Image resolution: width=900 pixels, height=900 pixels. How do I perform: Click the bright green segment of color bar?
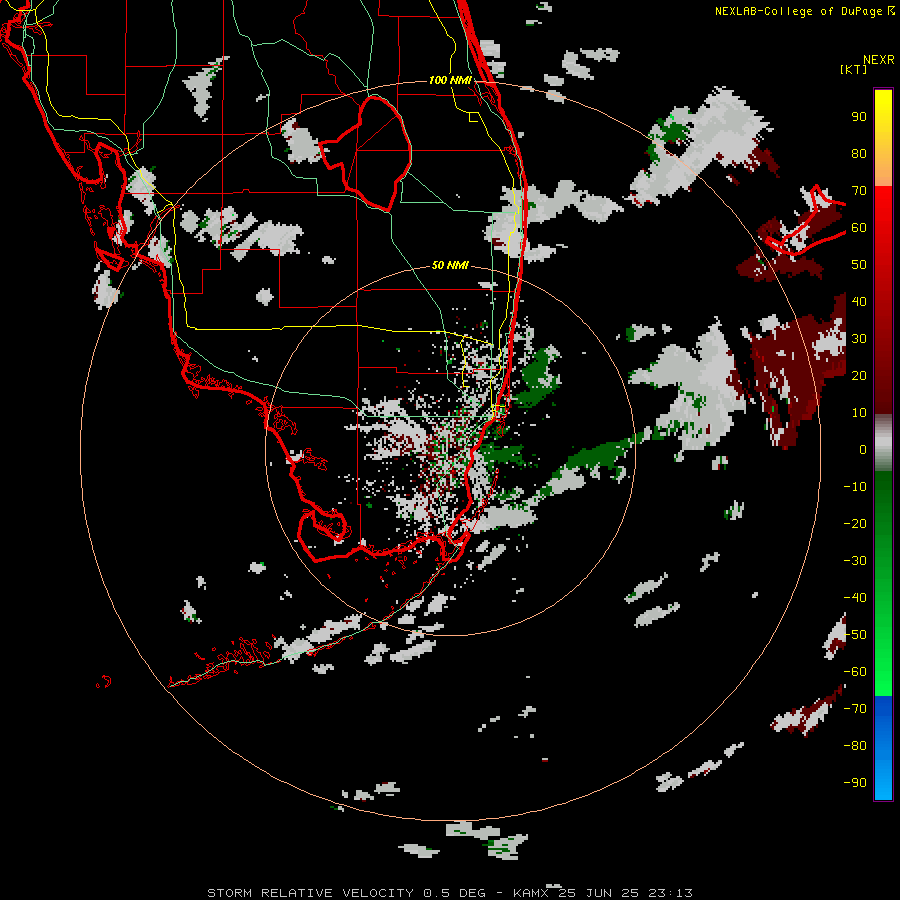[x=883, y=584]
